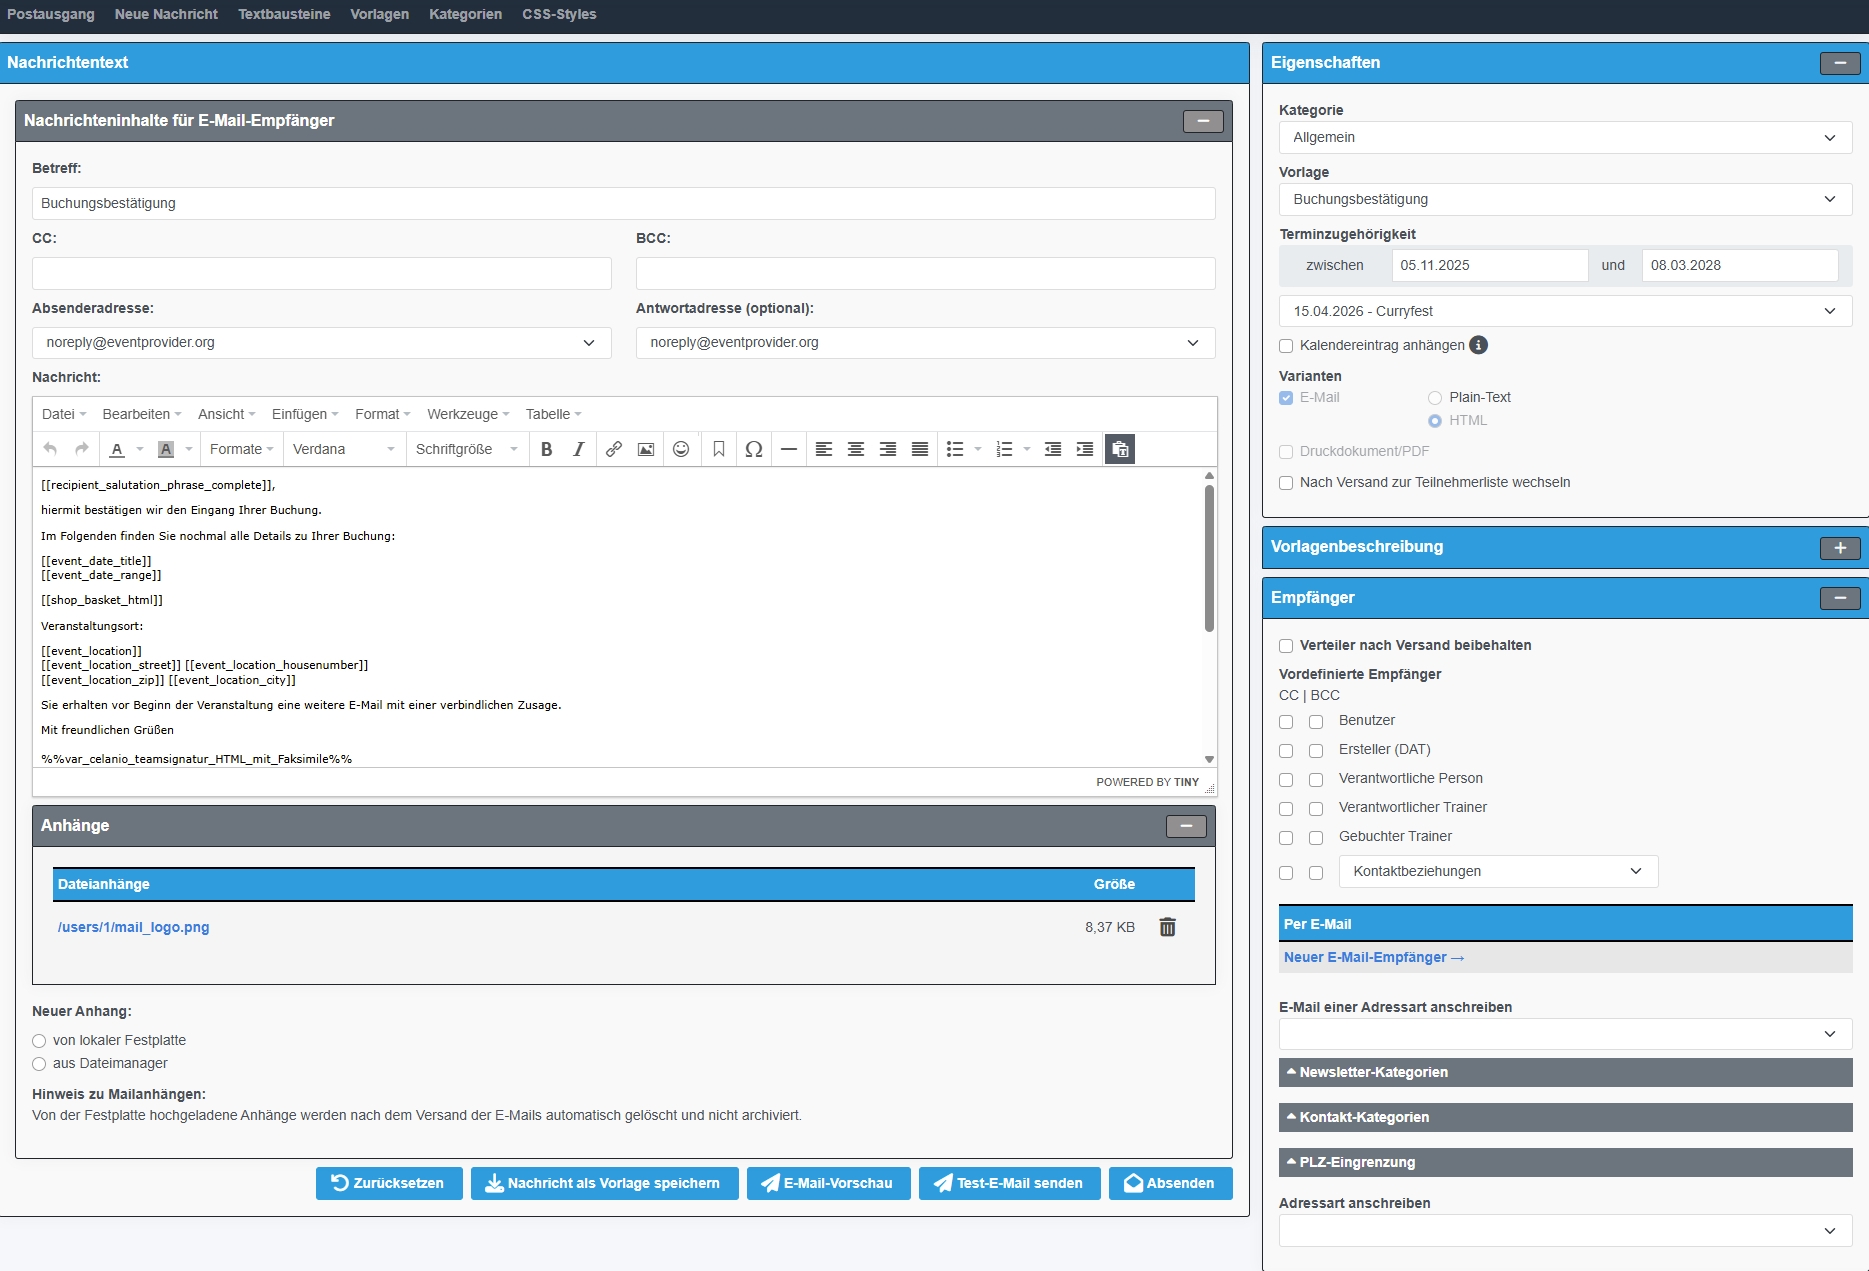Click Test-E-Mail senden
1869x1271 pixels.
pyautogui.click(x=1009, y=1184)
